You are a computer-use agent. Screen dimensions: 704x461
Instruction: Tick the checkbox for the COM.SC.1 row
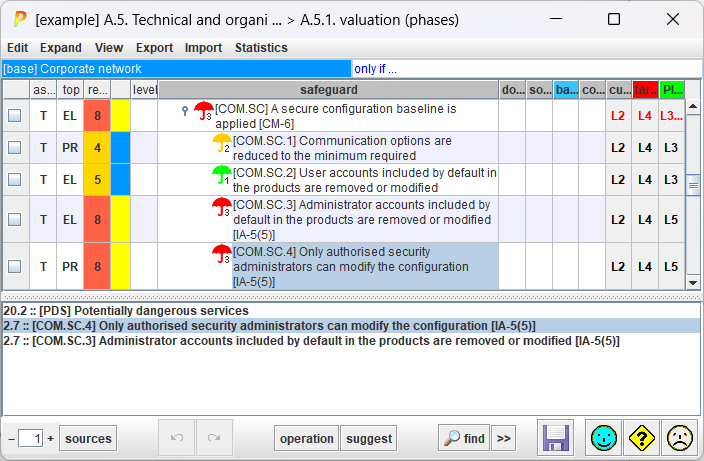15,147
